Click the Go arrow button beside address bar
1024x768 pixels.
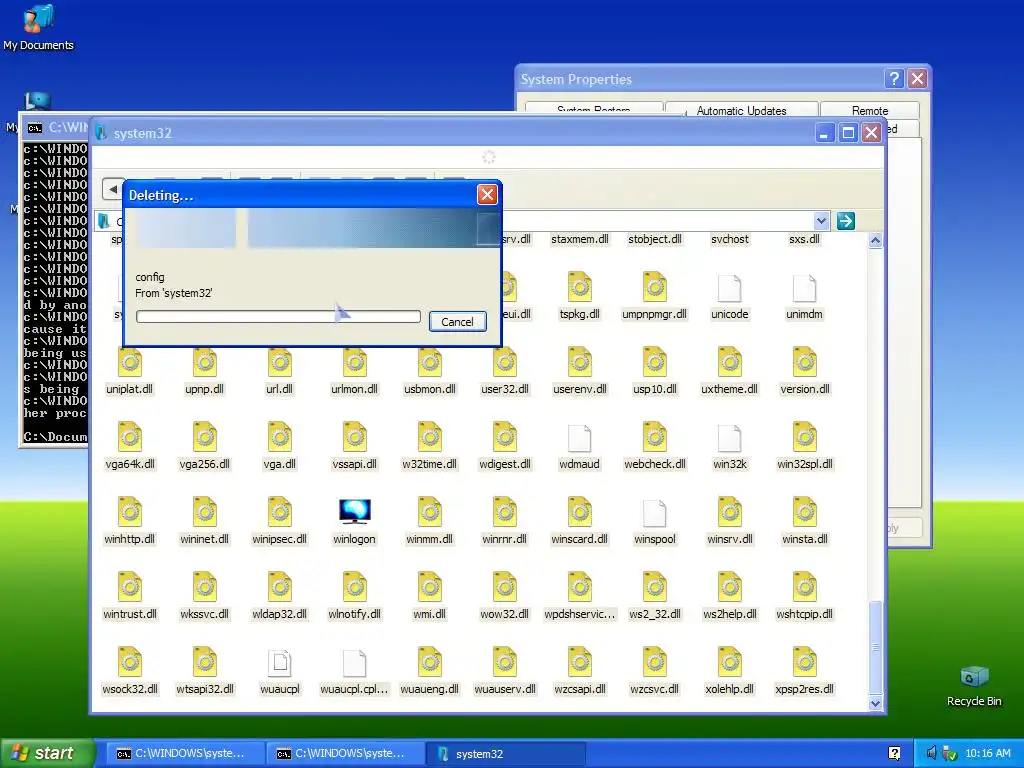tap(846, 221)
